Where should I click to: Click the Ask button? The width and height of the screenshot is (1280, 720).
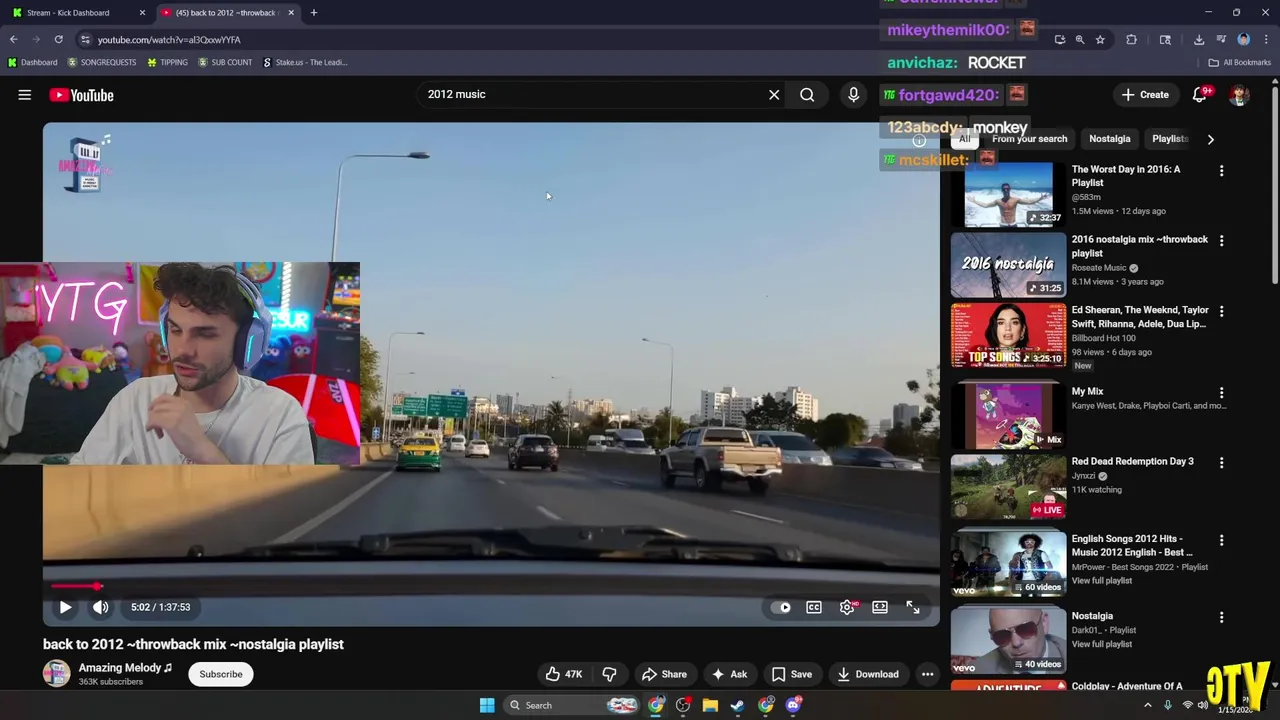pos(729,674)
